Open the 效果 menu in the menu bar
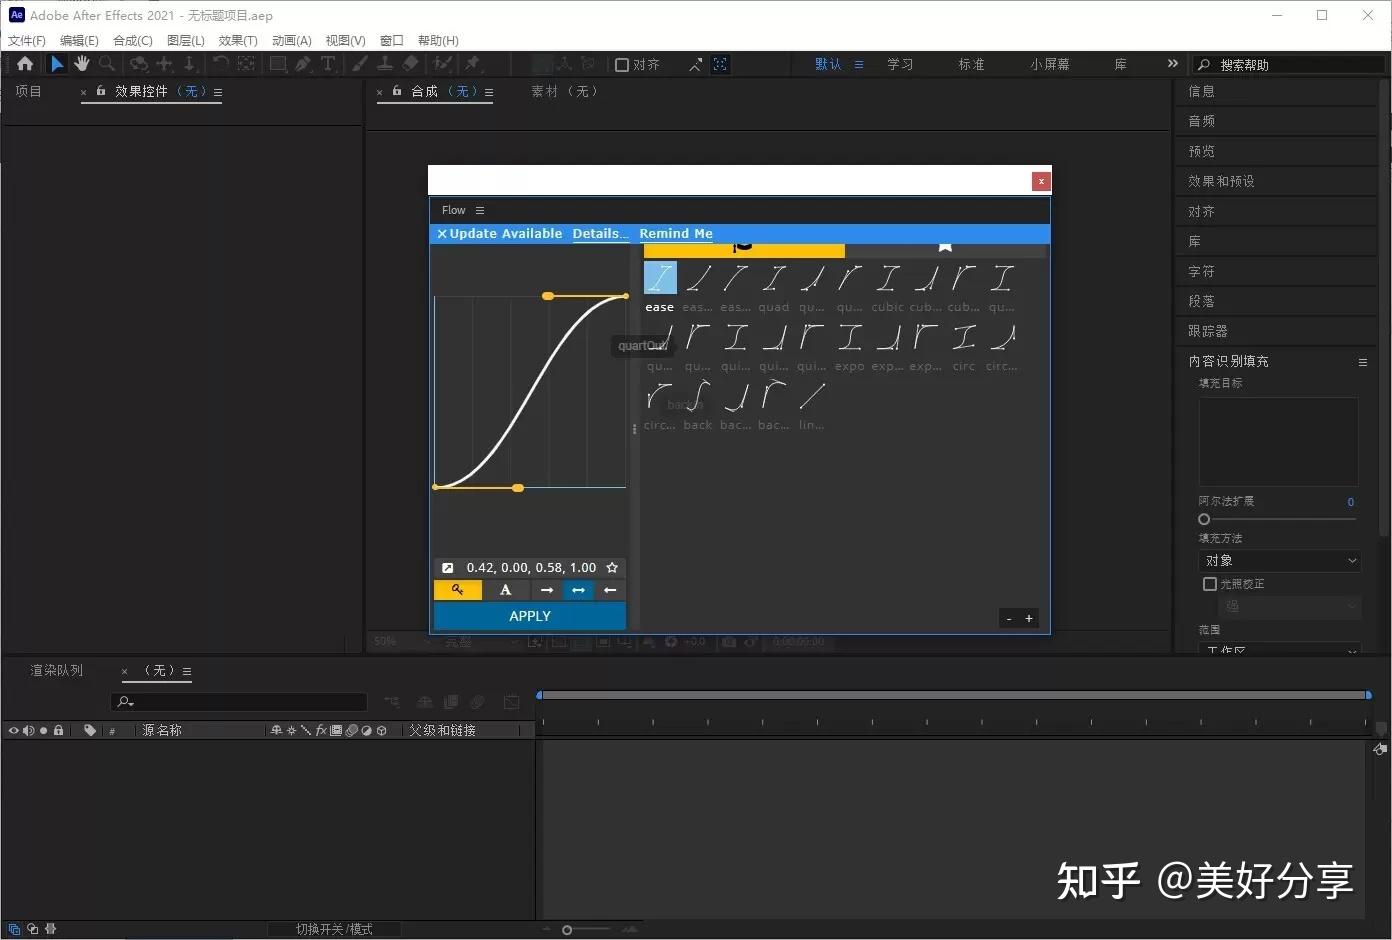Viewport: 1392px width, 940px height. point(236,40)
